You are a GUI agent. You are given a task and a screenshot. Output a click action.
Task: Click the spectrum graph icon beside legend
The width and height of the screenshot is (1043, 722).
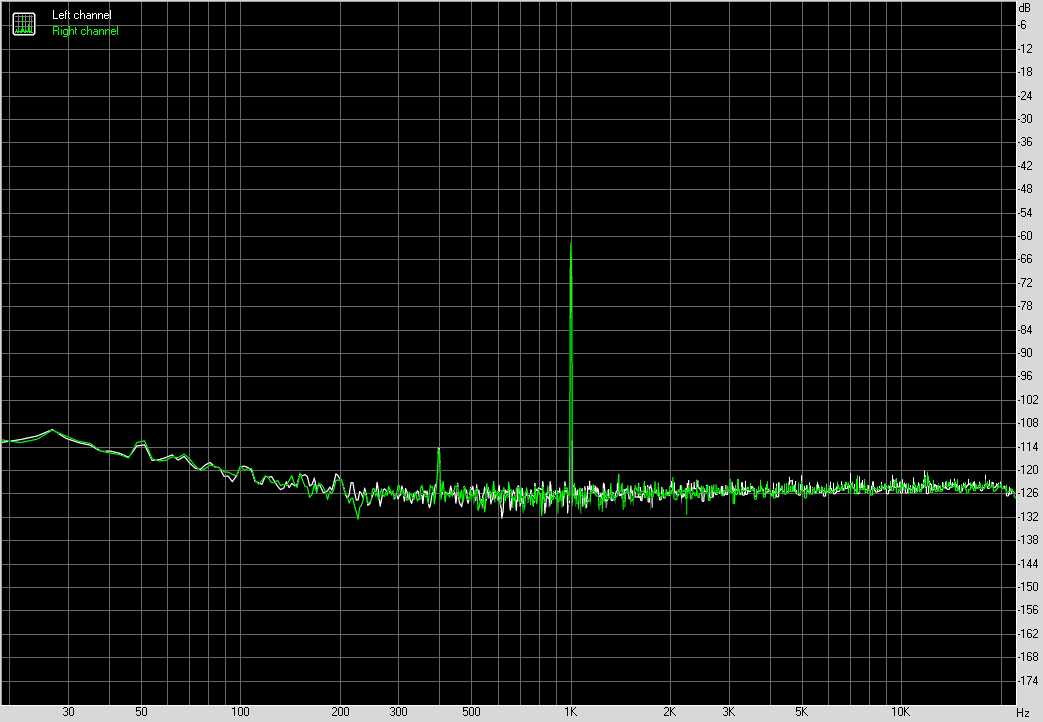[x=24, y=24]
